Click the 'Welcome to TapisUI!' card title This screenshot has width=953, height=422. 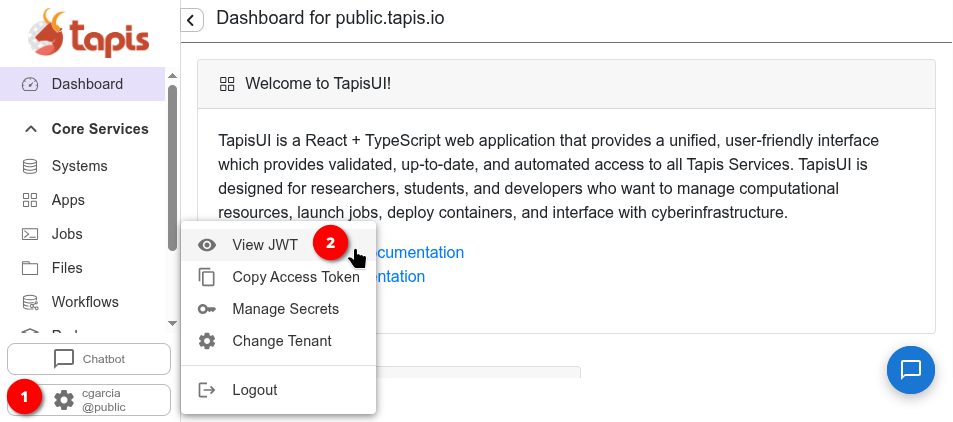(x=318, y=84)
